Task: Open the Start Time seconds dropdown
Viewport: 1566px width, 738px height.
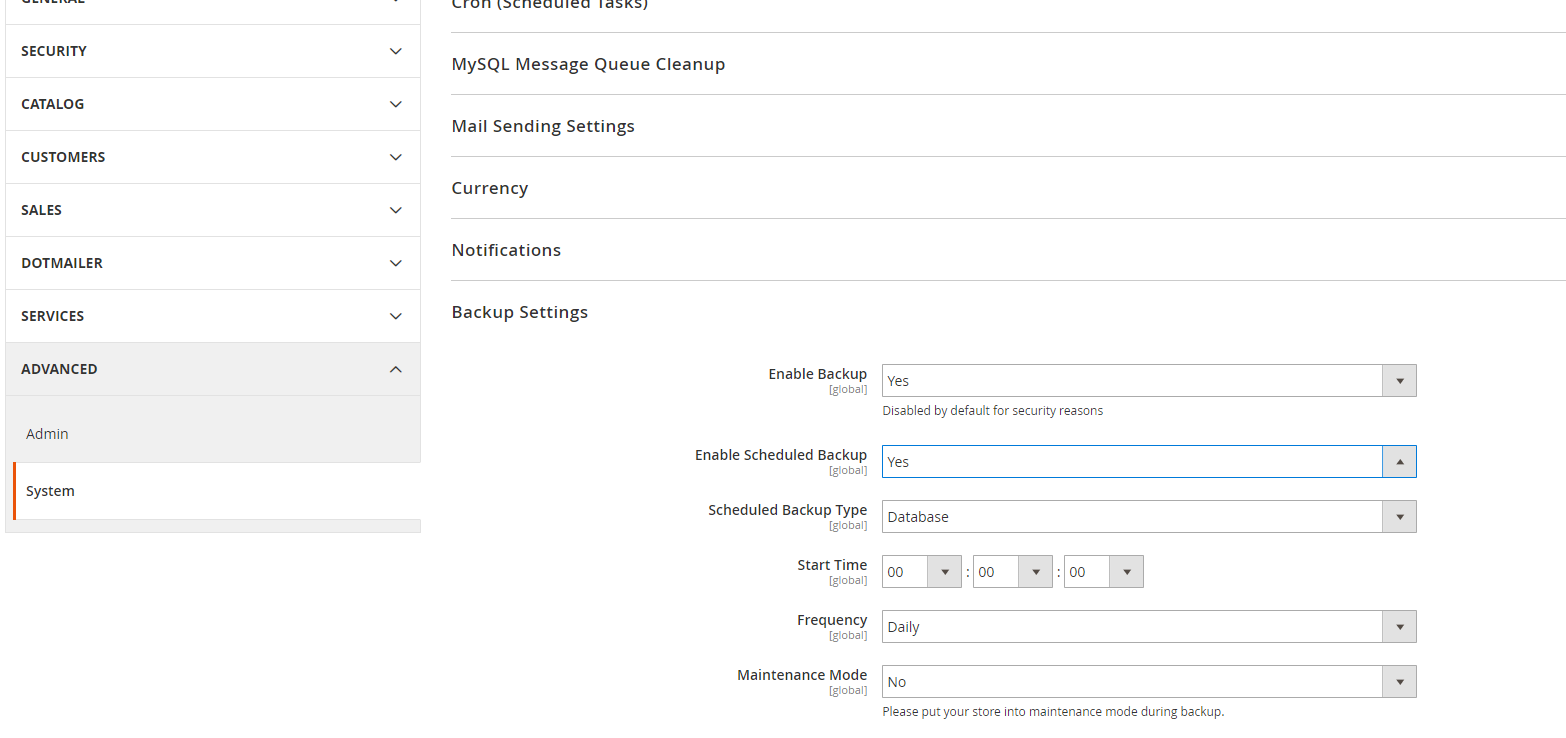Action: 1104,572
